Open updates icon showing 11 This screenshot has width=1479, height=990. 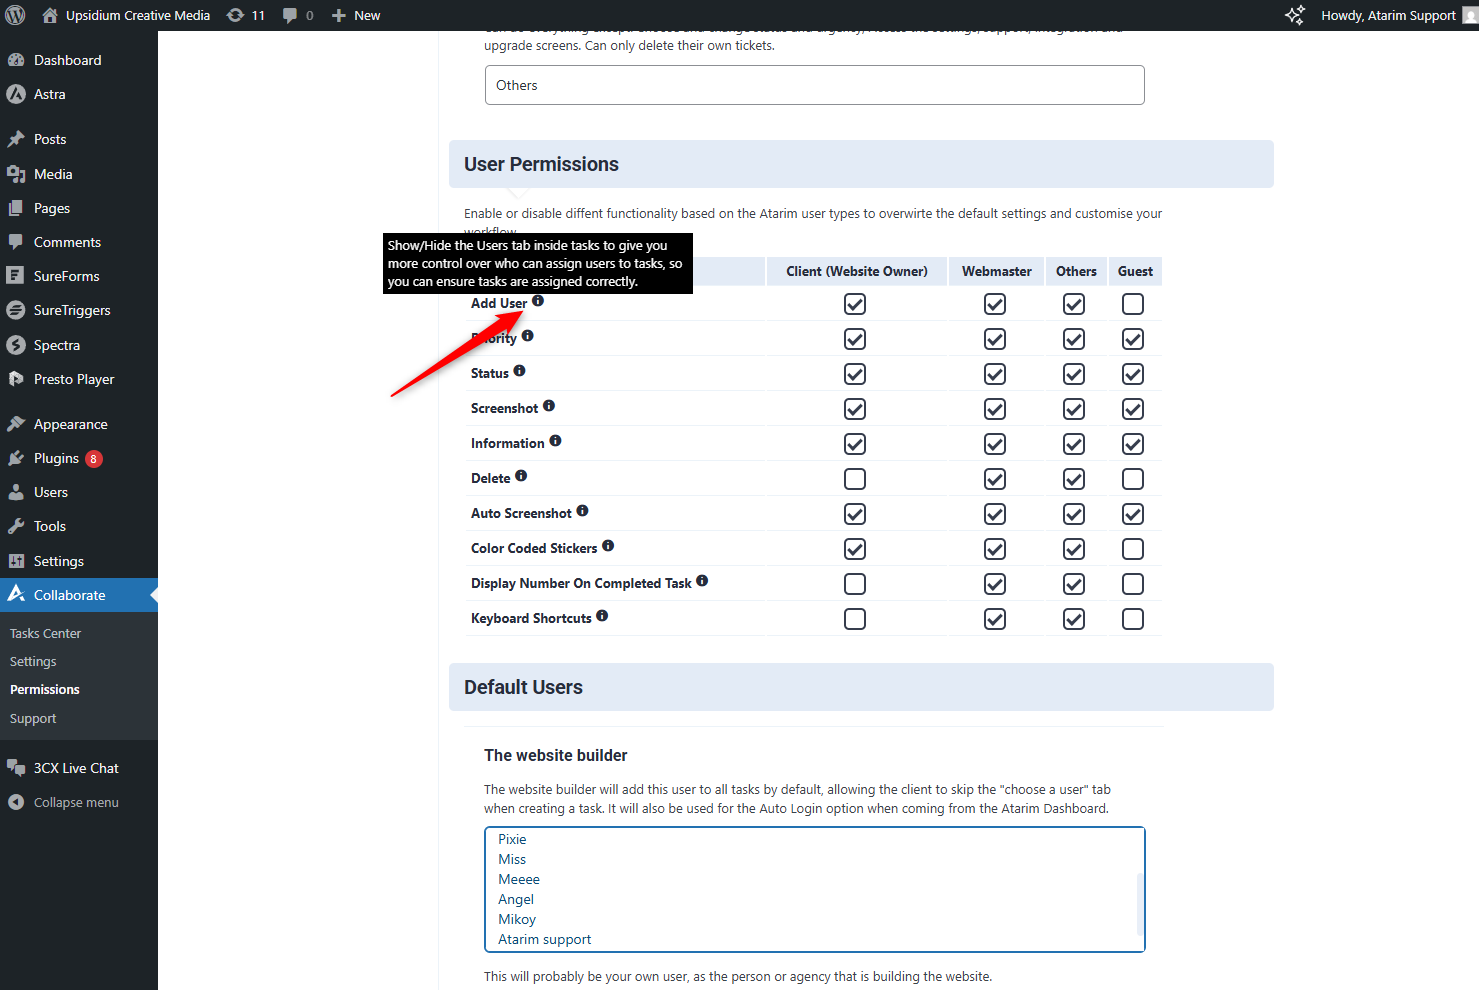click(x=235, y=15)
